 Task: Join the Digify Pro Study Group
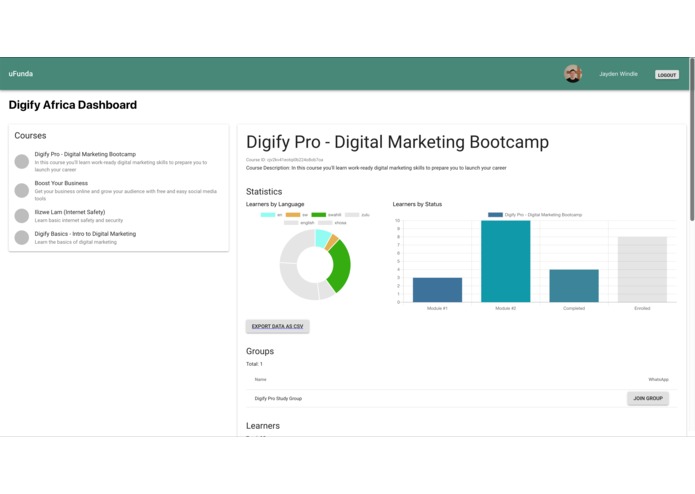point(648,398)
